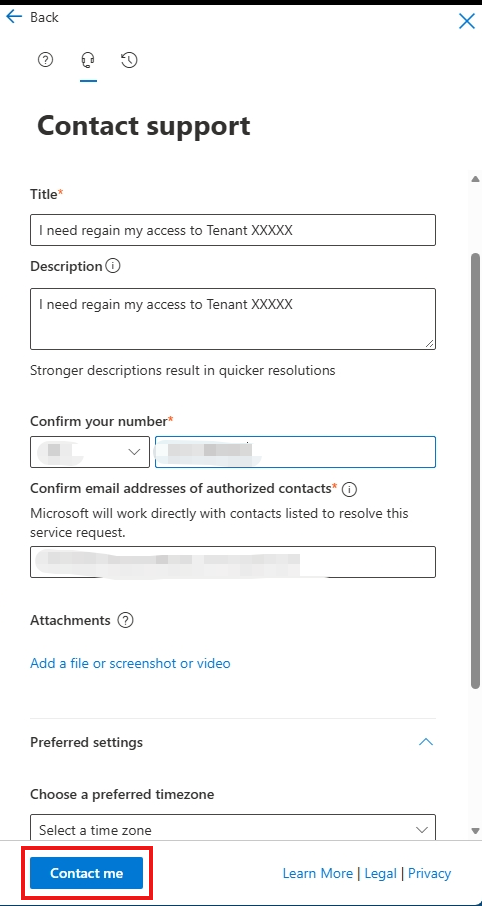Click the Back arrow icon

coord(13,17)
